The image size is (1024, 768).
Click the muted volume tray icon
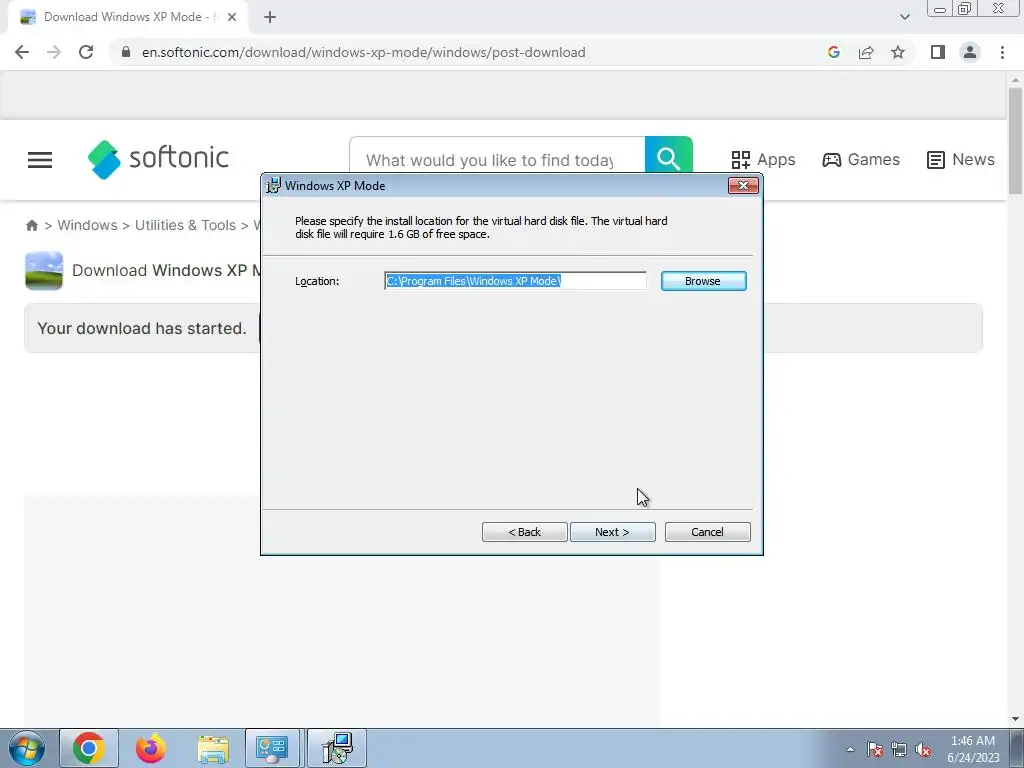(x=923, y=749)
